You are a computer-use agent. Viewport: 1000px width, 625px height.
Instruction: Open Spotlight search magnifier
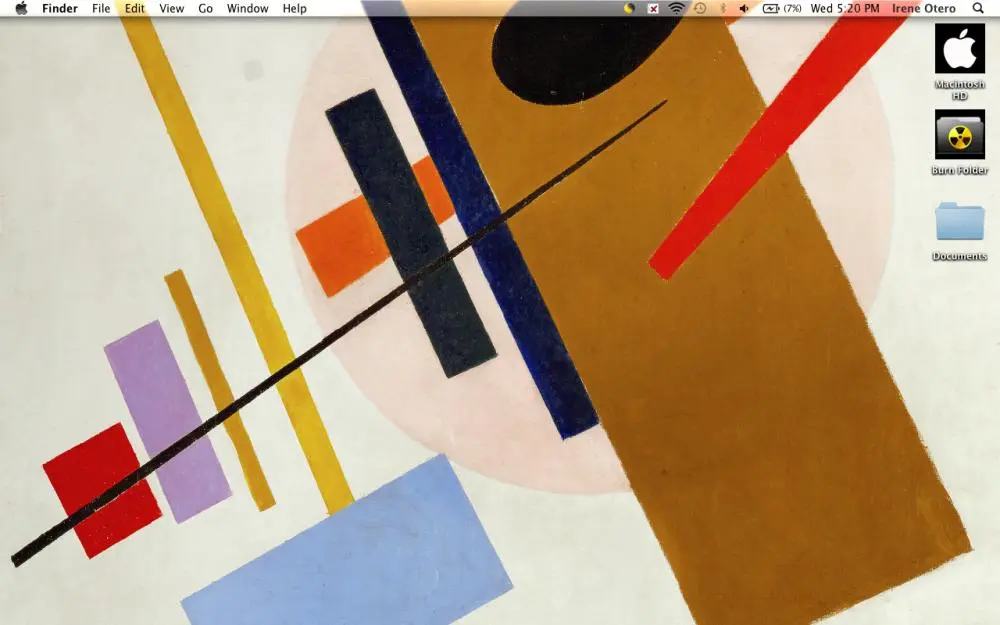point(978,8)
